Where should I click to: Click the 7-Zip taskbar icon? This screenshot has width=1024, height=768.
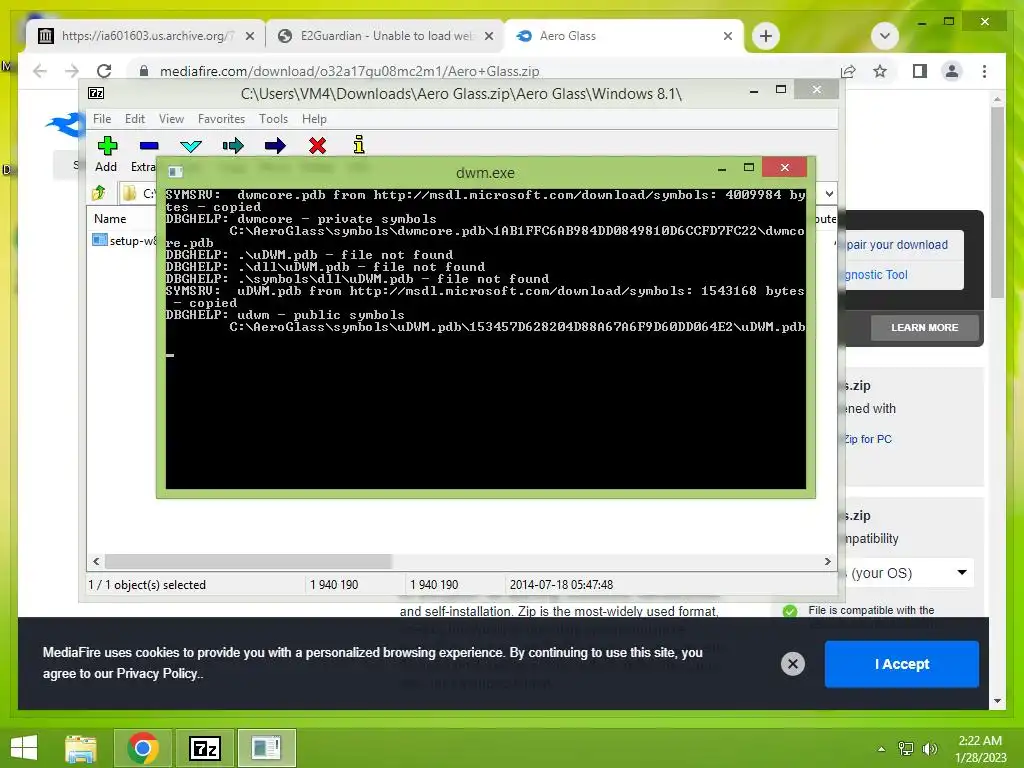[204, 748]
